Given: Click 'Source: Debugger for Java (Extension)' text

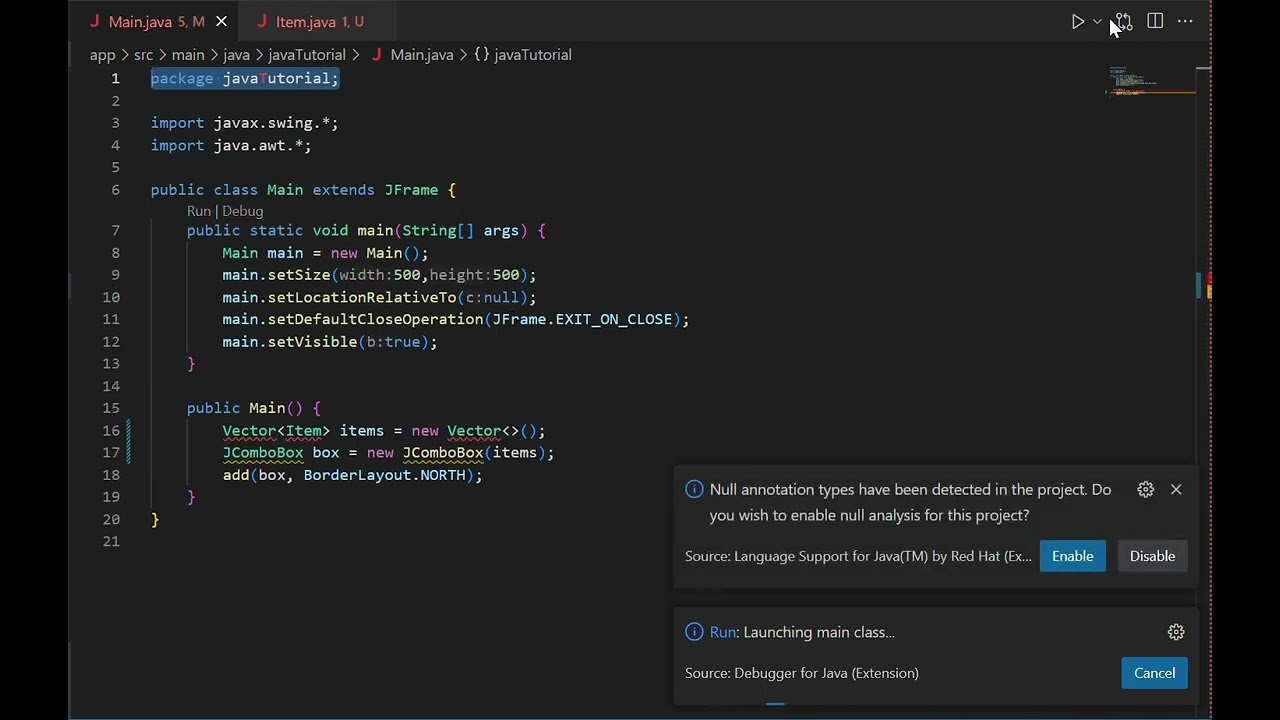Looking at the screenshot, I should pos(802,673).
